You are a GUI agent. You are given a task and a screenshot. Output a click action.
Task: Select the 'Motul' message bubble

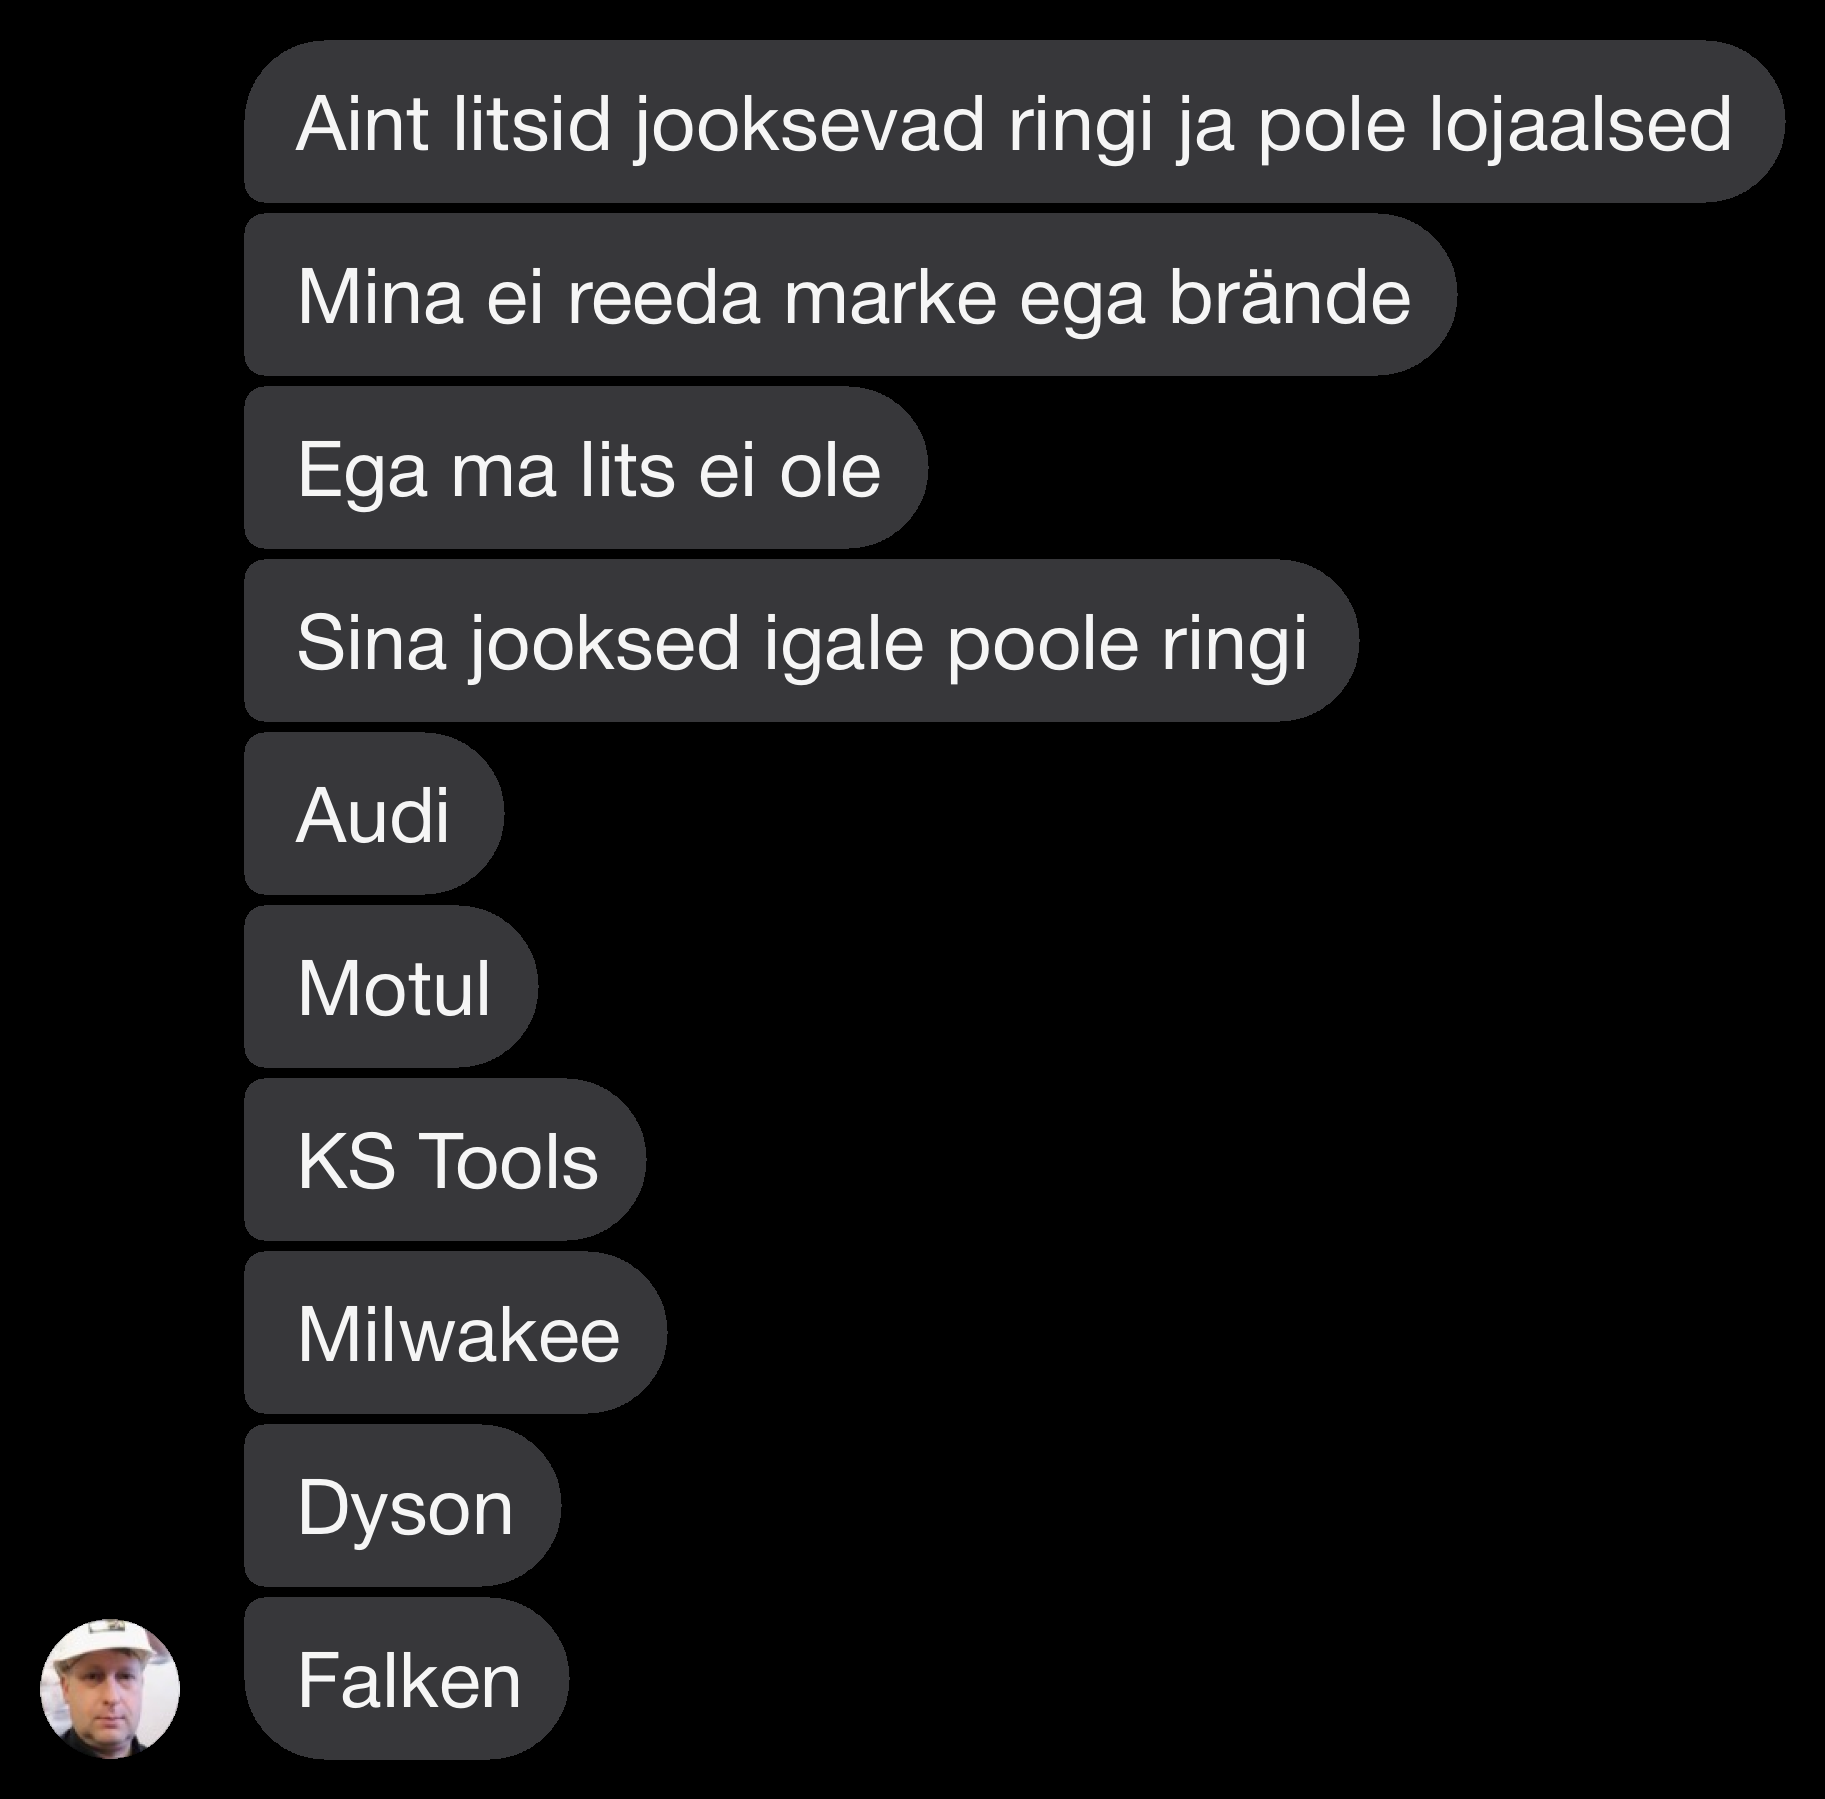tap(391, 987)
